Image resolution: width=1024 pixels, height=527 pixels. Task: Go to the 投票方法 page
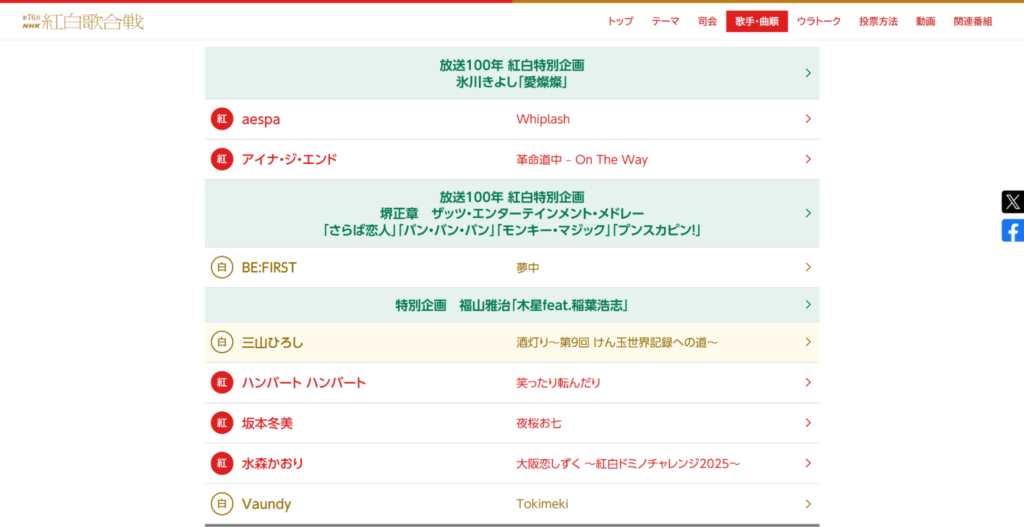(x=878, y=21)
